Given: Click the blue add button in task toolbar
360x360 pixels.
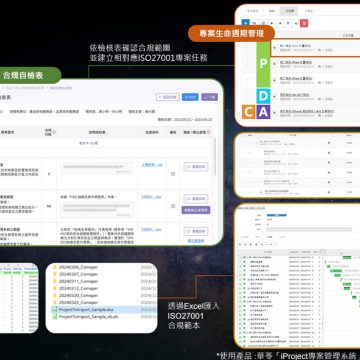Looking at the screenshot, I should click(x=245, y=23).
